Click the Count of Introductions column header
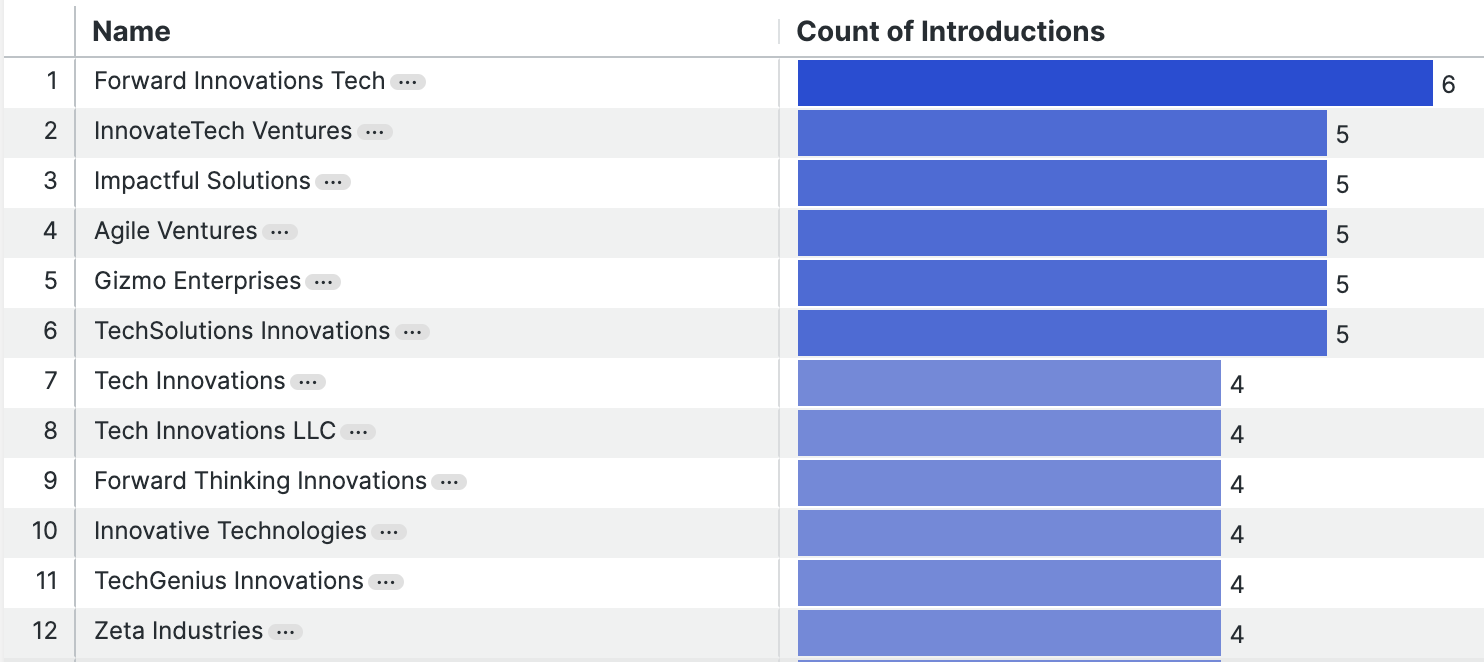The width and height of the screenshot is (1484, 662). [x=950, y=31]
